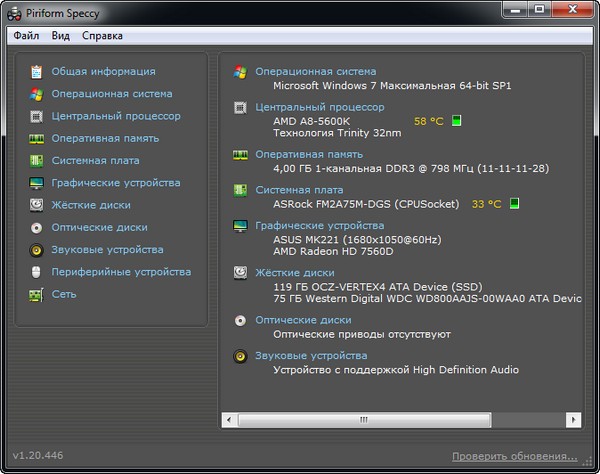Click the horizontal scrollbar left arrow
The height and width of the screenshot is (474, 600).
click(231, 420)
